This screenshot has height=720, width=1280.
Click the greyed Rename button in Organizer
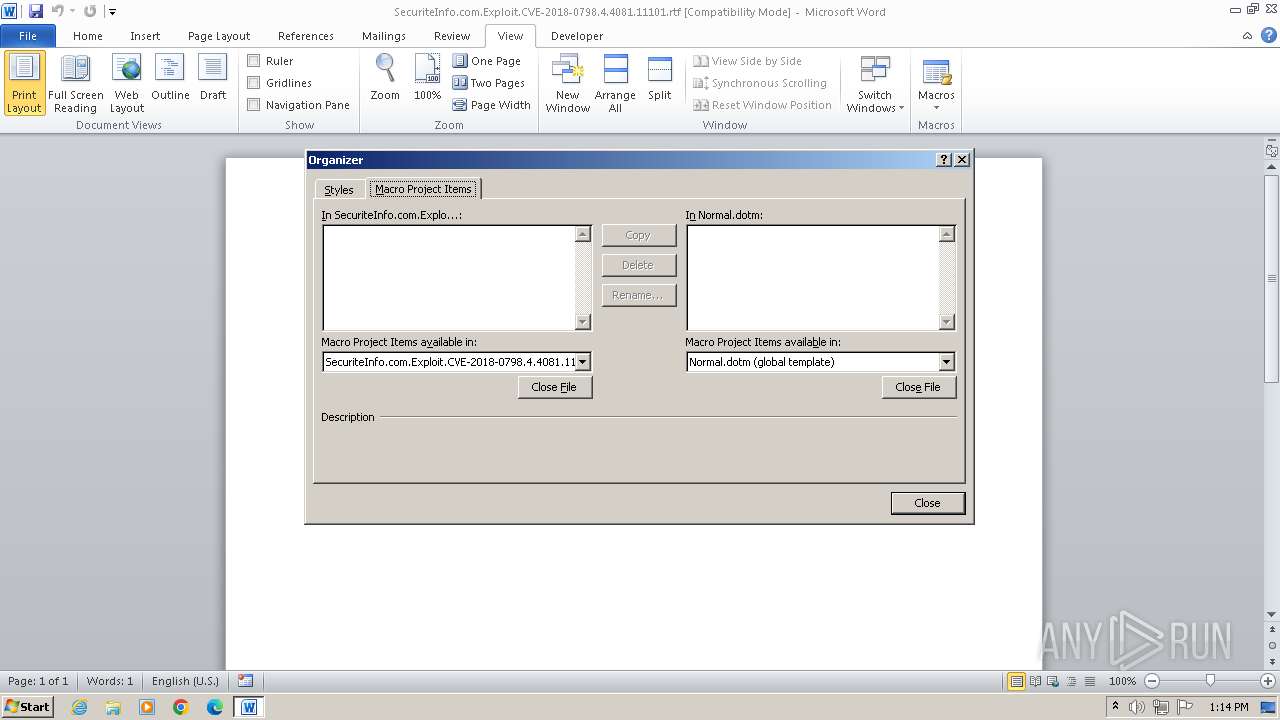(x=638, y=295)
